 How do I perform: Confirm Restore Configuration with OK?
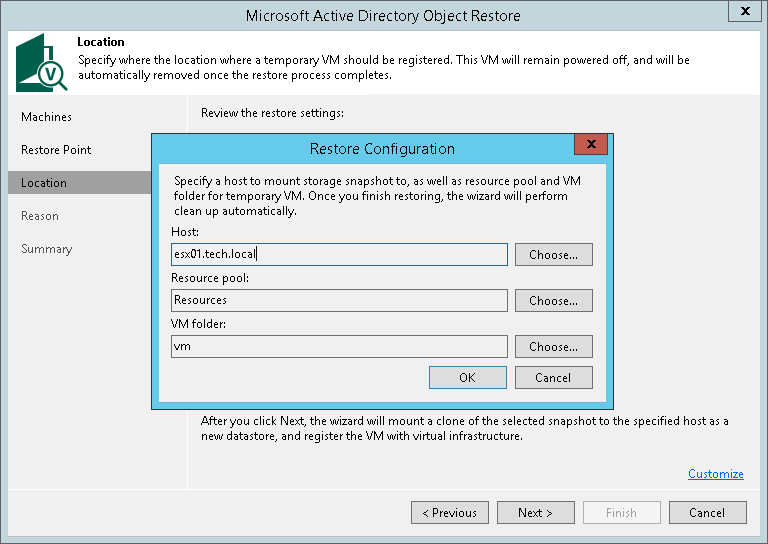click(x=467, y=378)
